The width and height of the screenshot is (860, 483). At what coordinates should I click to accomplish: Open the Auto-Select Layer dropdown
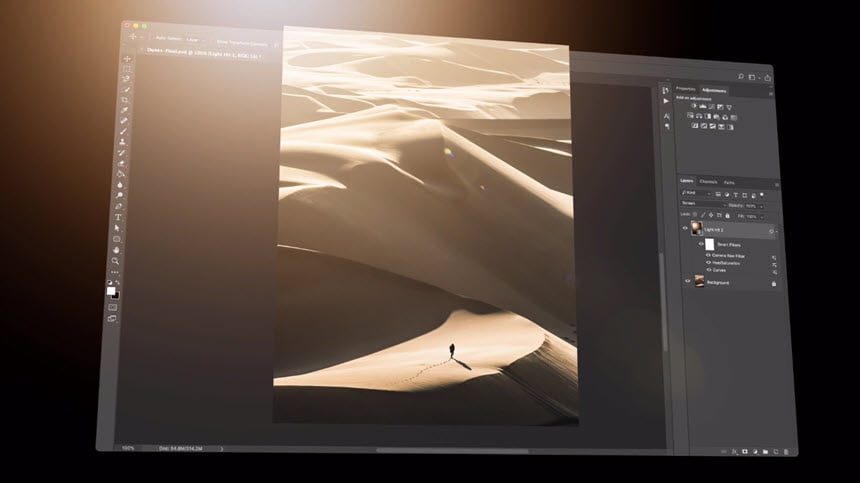click(193, 40)
